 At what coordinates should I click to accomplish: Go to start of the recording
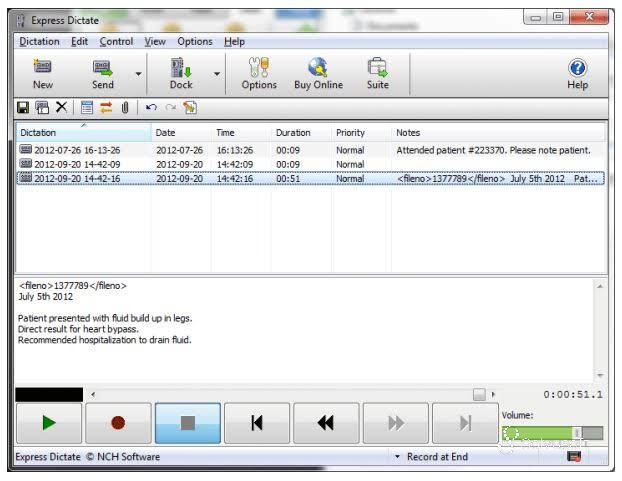point(257,423)
